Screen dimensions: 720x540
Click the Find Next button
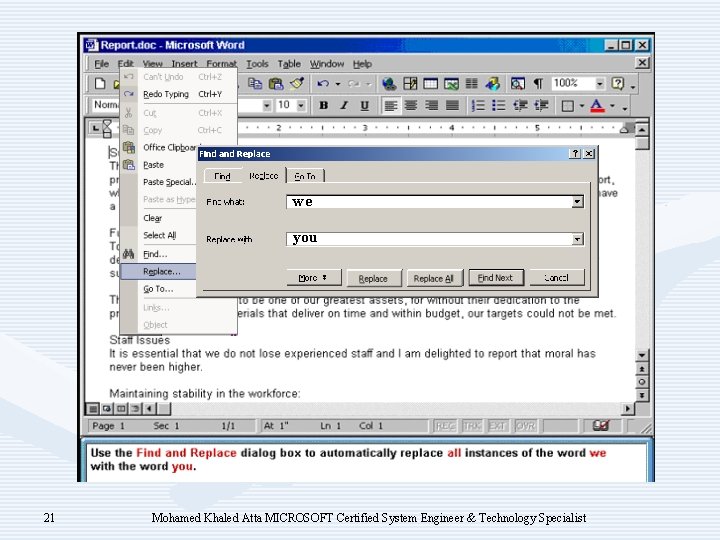[x=495, y=278]
